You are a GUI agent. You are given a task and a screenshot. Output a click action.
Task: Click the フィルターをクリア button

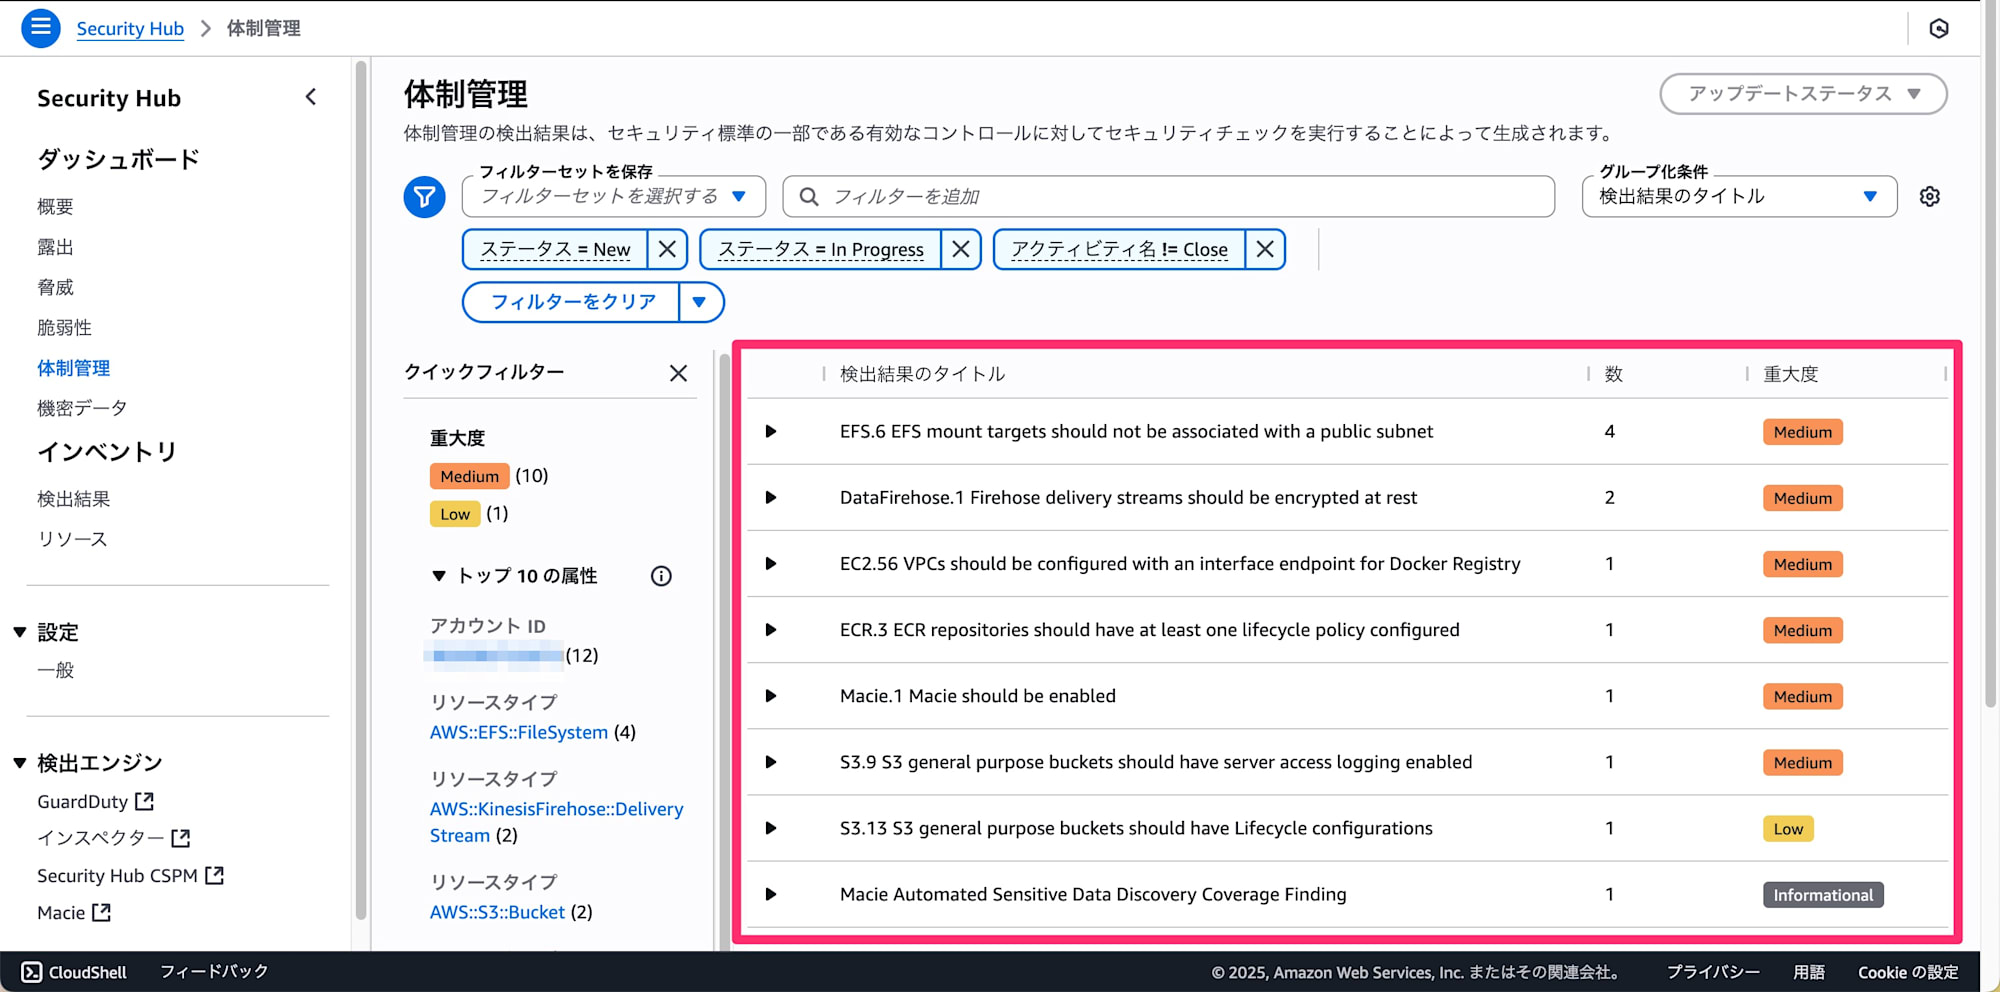click(x=572, y=302)
